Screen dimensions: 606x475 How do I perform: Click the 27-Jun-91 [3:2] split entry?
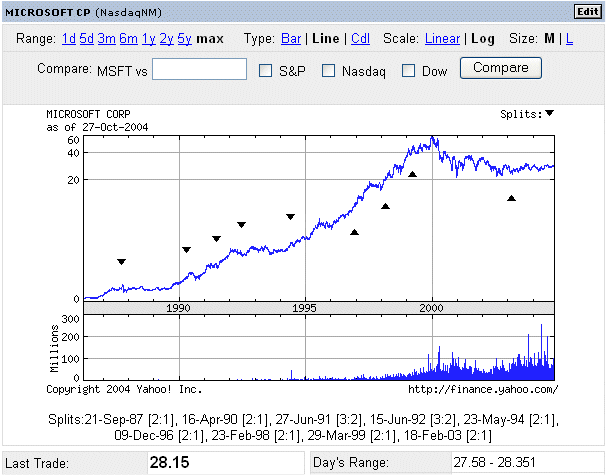319,419
